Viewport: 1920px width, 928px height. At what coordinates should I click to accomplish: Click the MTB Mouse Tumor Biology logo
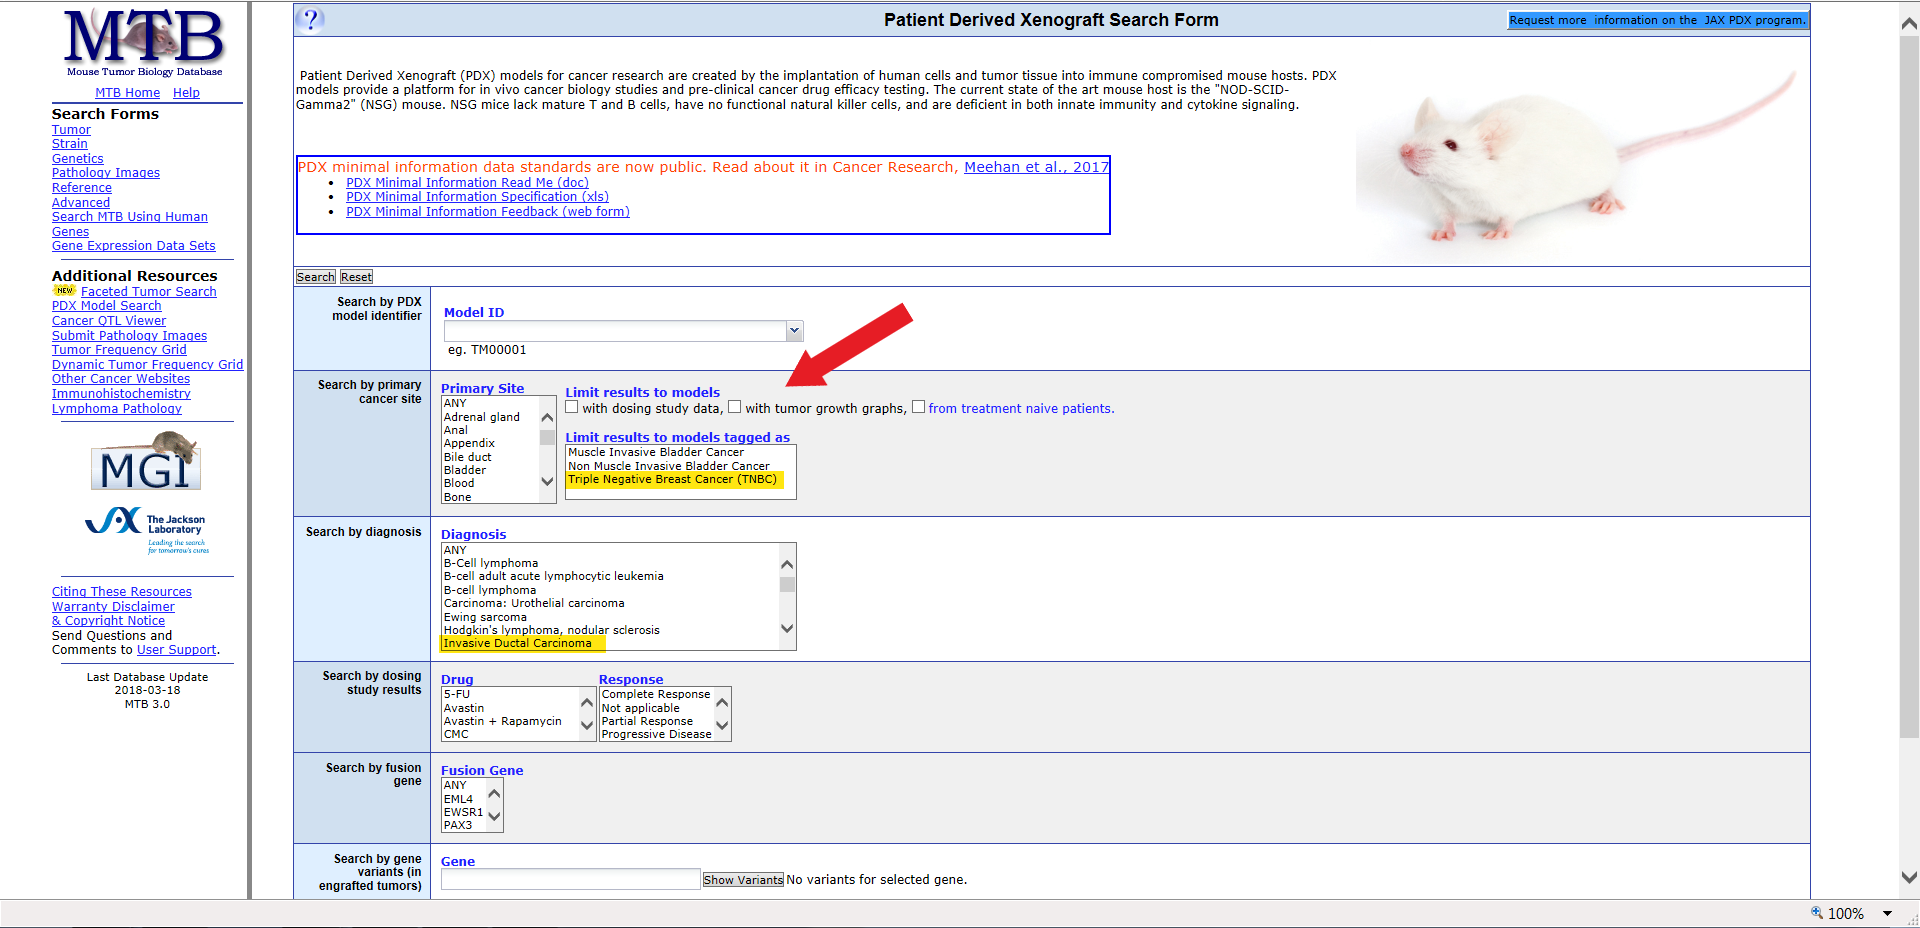[x=144, y=42]
